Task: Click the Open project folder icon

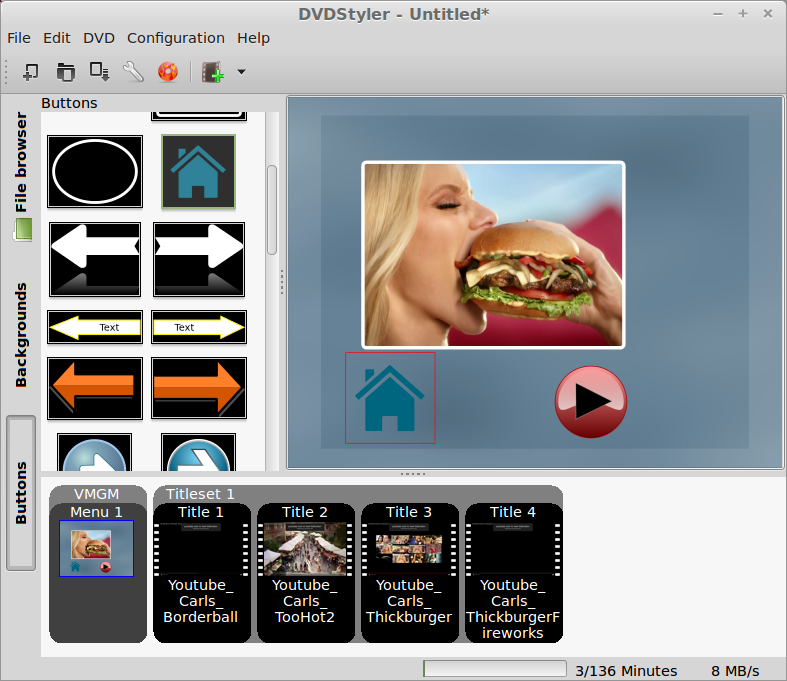Action: point(65,72)
